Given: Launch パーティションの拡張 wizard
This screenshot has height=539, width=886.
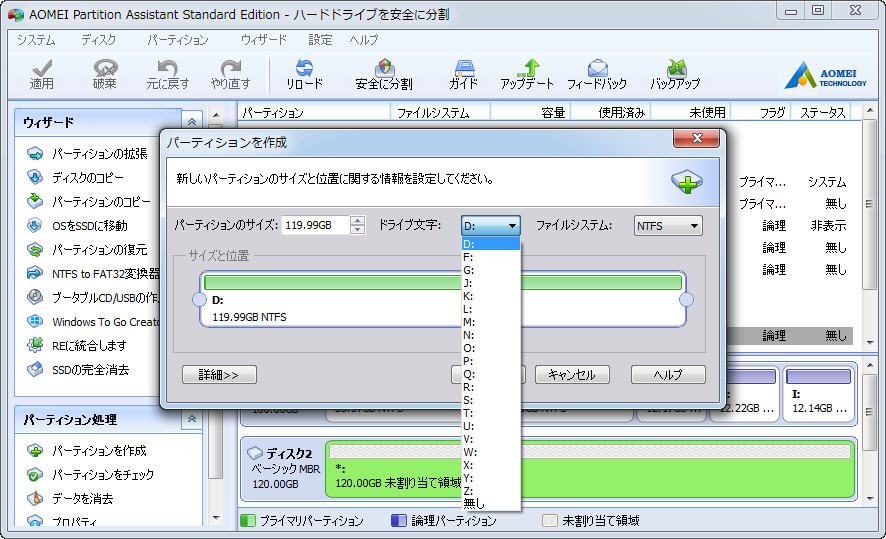Looking at the screenshot, I should point(87,154).
